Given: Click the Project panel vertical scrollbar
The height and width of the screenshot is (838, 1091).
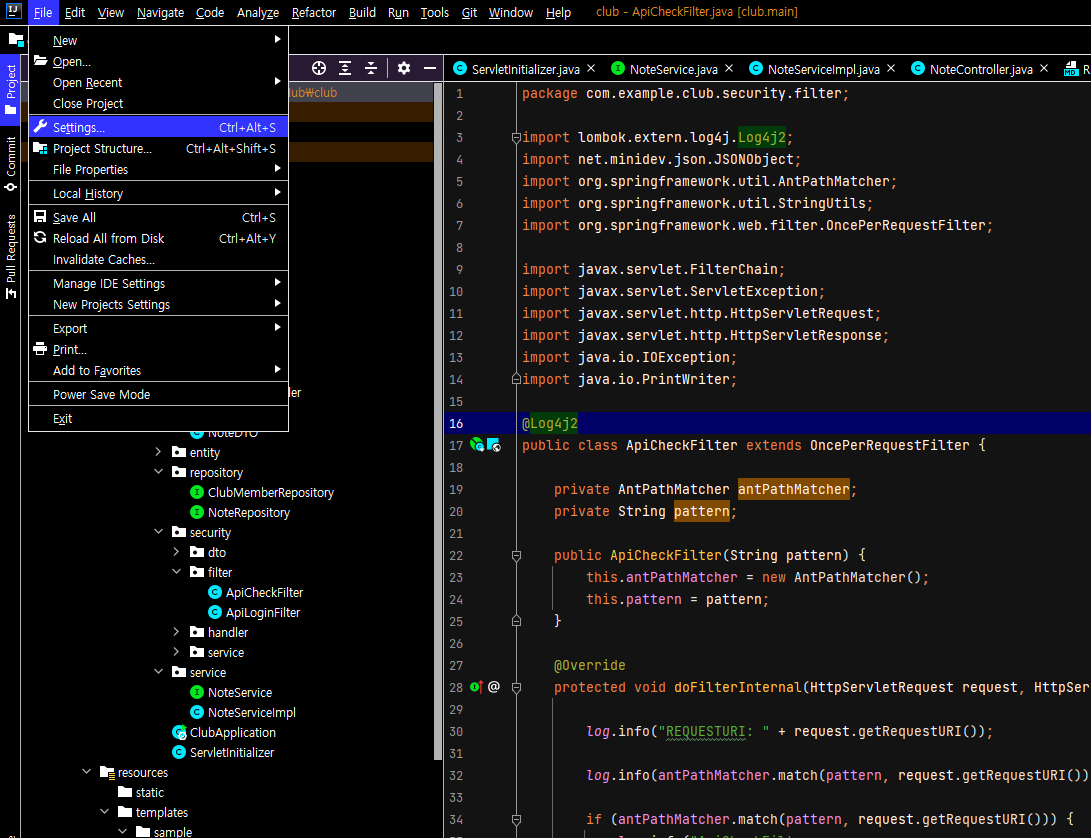Looking at the screenshot, I should pyautogui.click(x=438, y=421).
